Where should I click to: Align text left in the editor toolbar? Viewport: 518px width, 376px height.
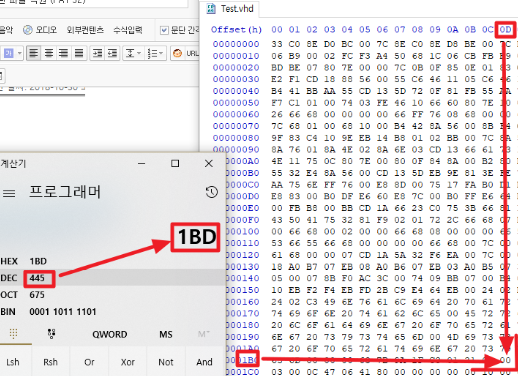coord(33,53)
